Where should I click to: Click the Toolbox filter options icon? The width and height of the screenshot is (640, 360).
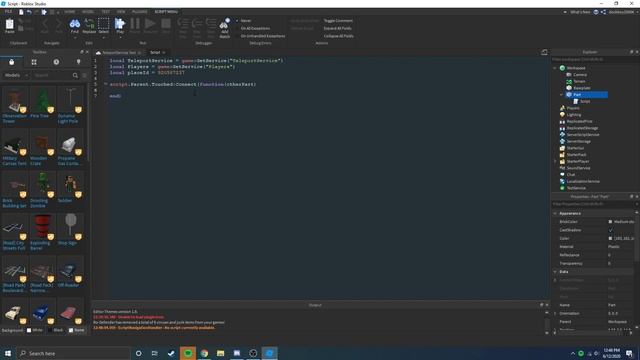click(x=84, y=76)
